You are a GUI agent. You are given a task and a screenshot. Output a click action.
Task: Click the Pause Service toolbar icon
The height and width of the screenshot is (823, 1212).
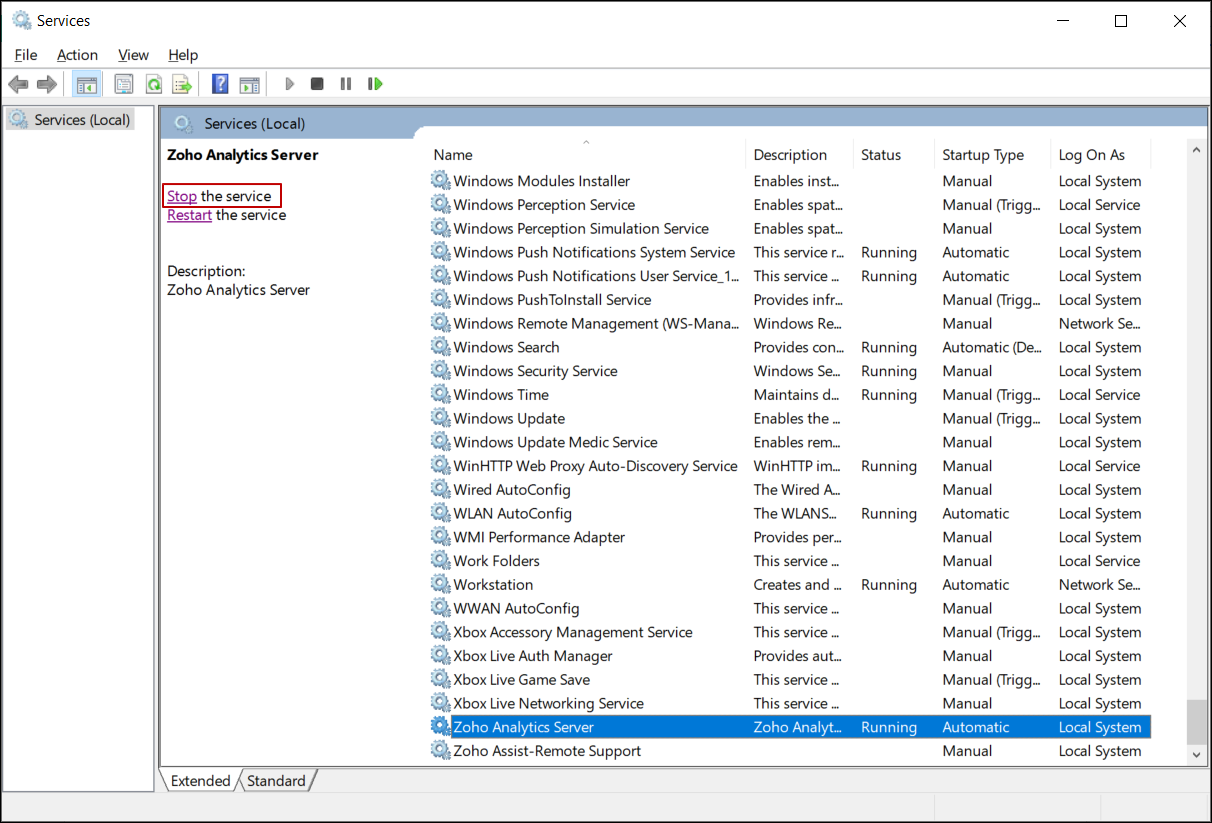(346, 84)
